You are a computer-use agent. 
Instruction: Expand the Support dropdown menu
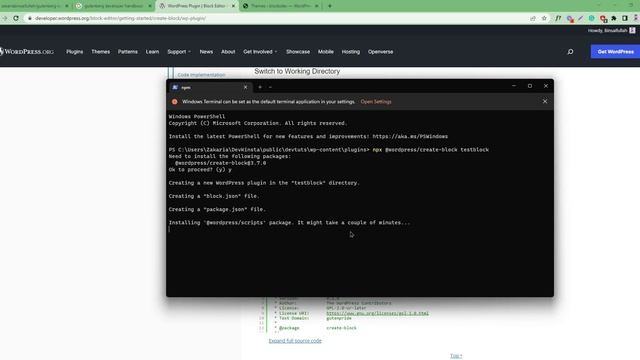point(179,52)
